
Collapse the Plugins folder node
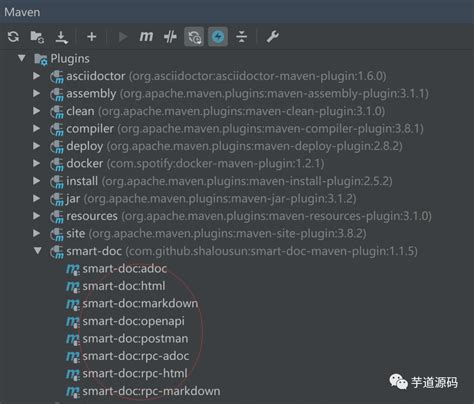point(22,58)
